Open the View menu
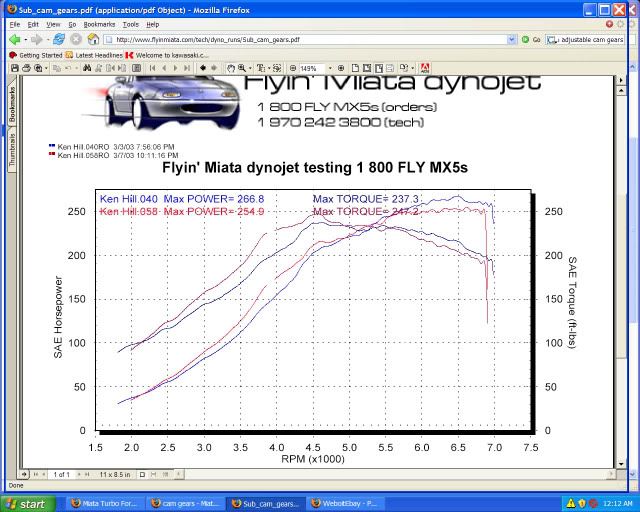 [53, 24]
